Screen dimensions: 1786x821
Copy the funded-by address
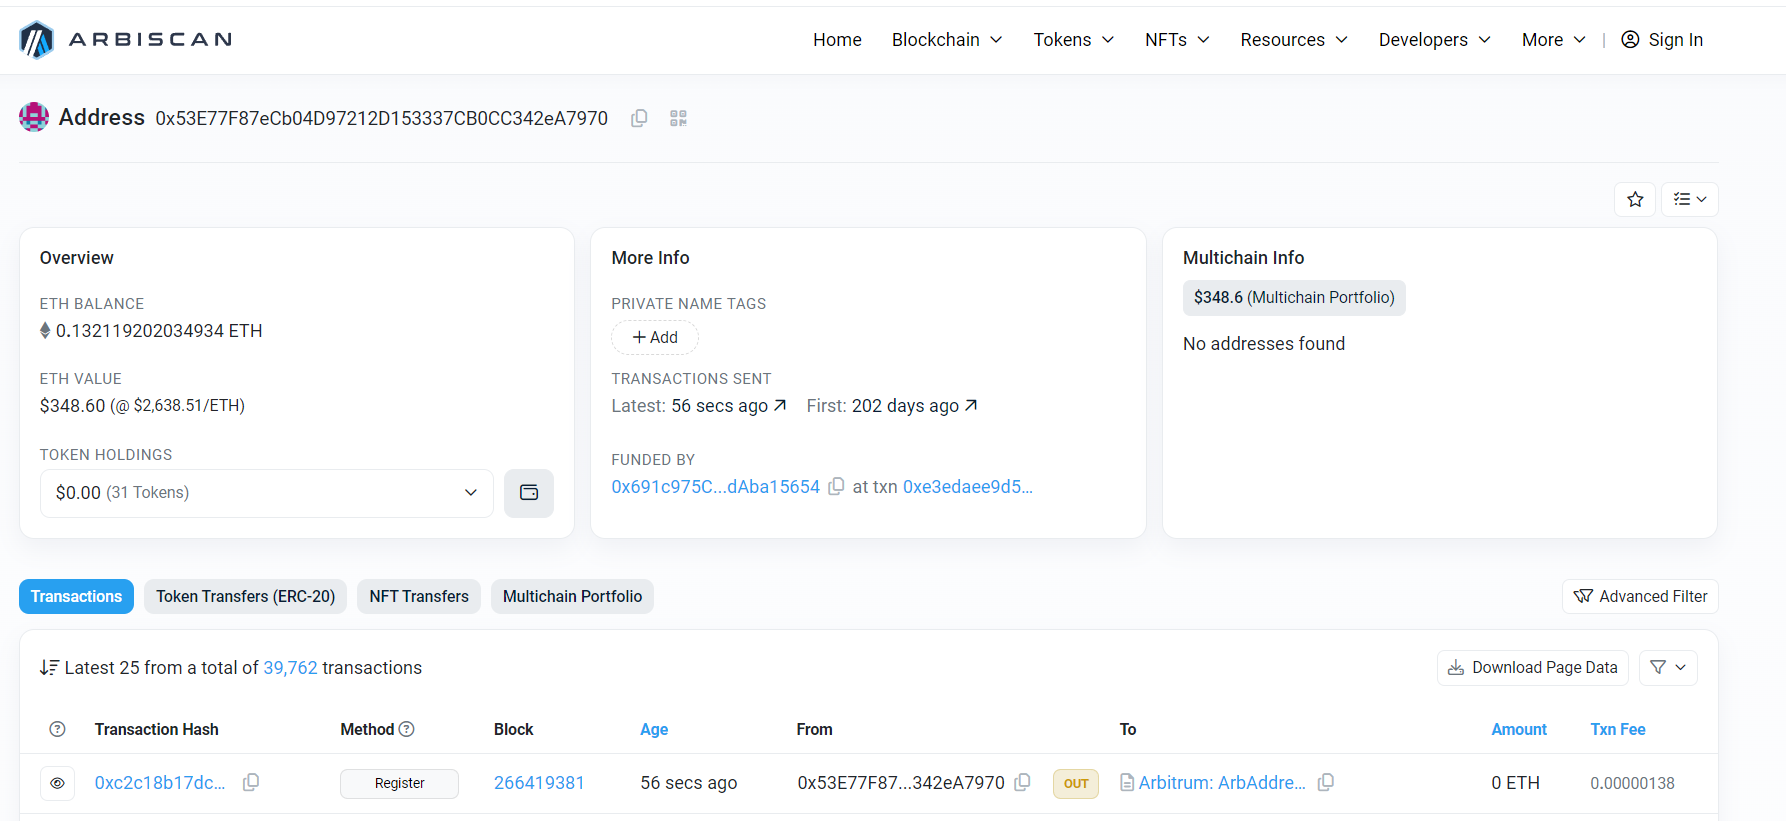836,486
